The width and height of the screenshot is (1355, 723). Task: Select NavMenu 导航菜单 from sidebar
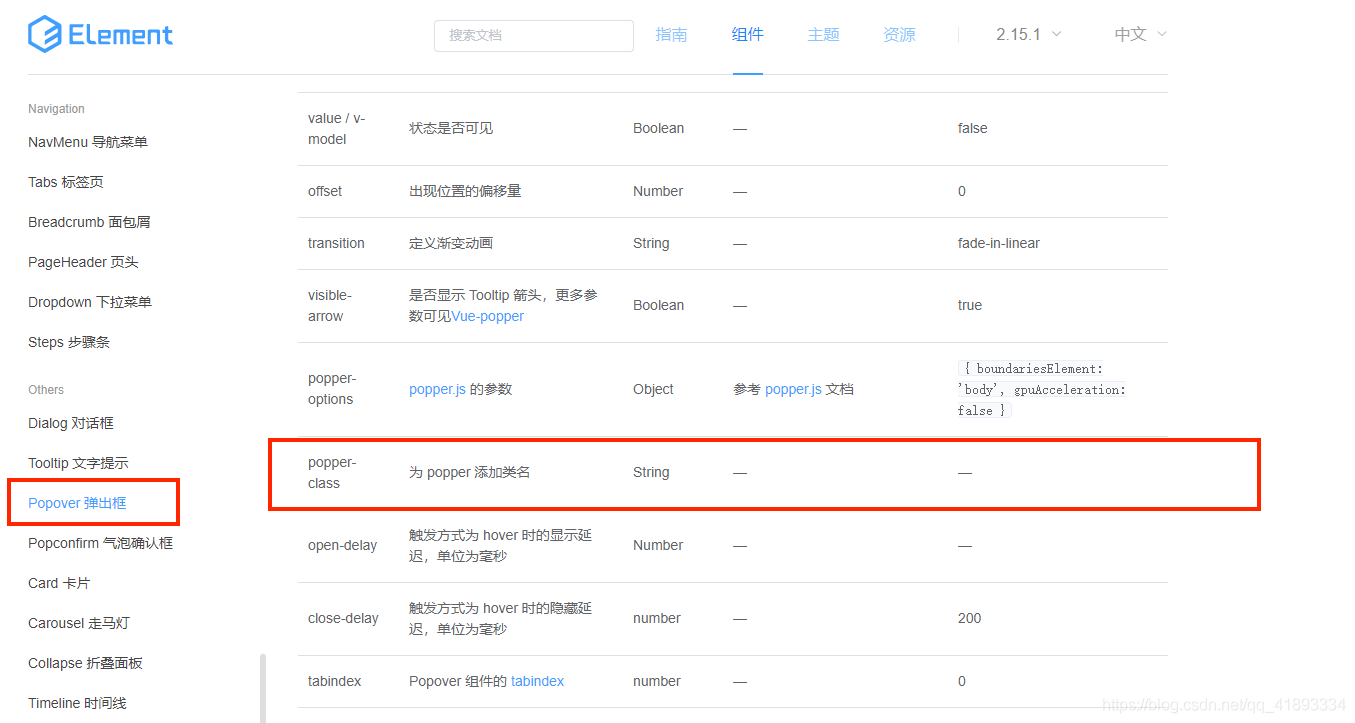pyautogui.click(x=86, y=141)
